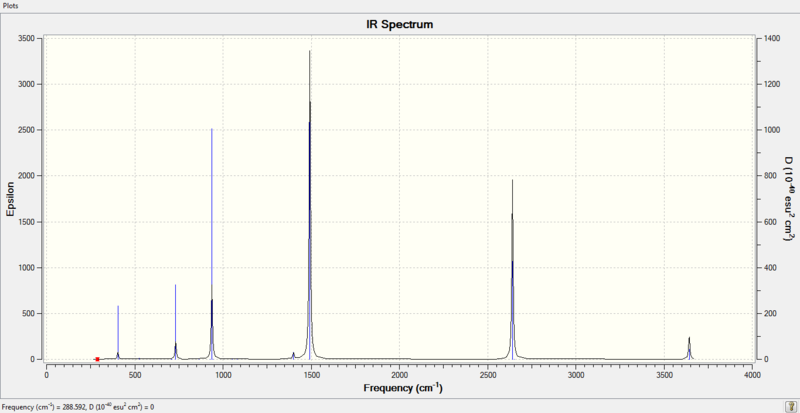Click the Epsilon axis label
800x413 pixels.
10,199
